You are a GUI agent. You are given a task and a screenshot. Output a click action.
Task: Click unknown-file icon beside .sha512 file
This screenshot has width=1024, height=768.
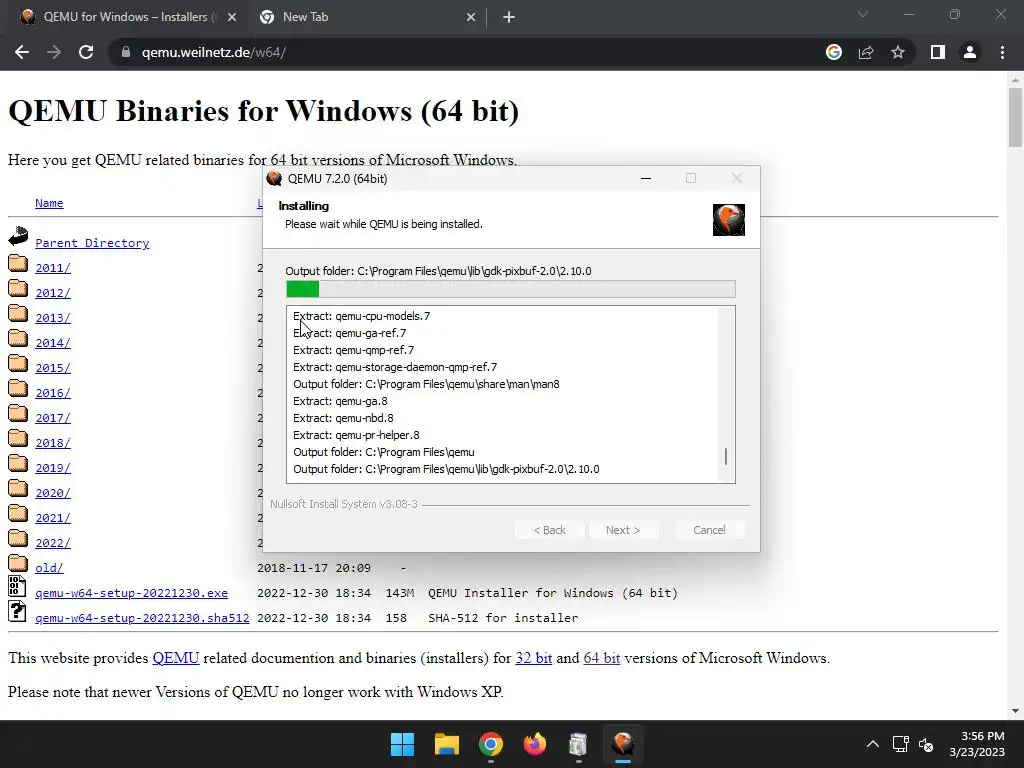tap(18, 611)
